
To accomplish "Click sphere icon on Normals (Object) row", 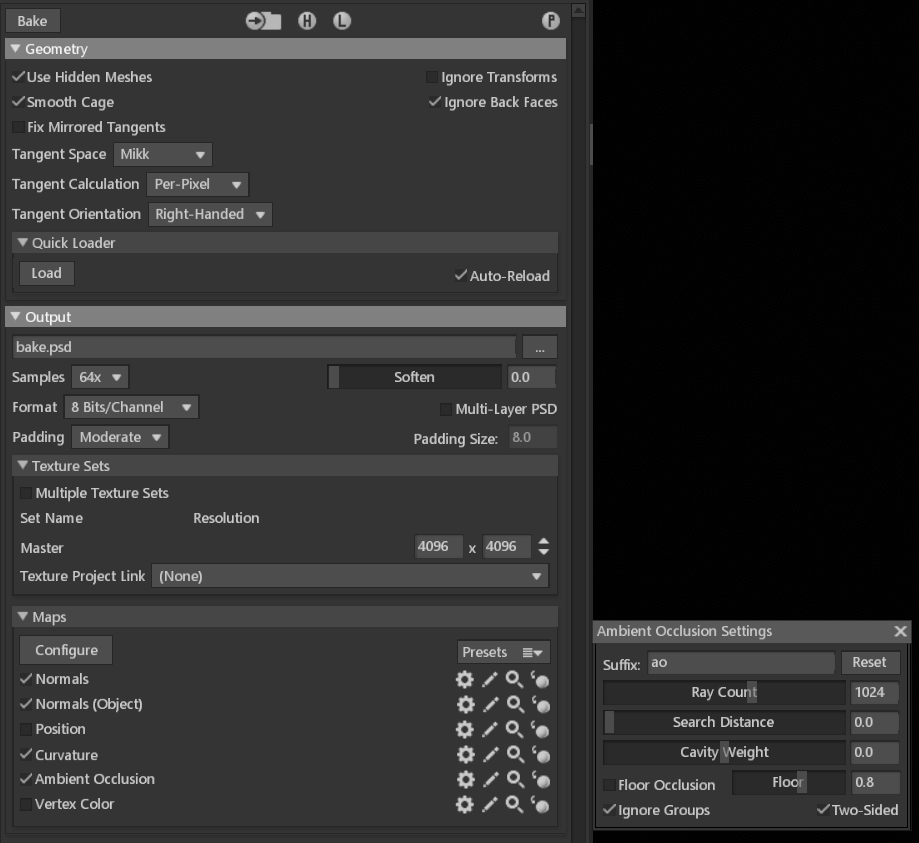I will click(540, 704).
